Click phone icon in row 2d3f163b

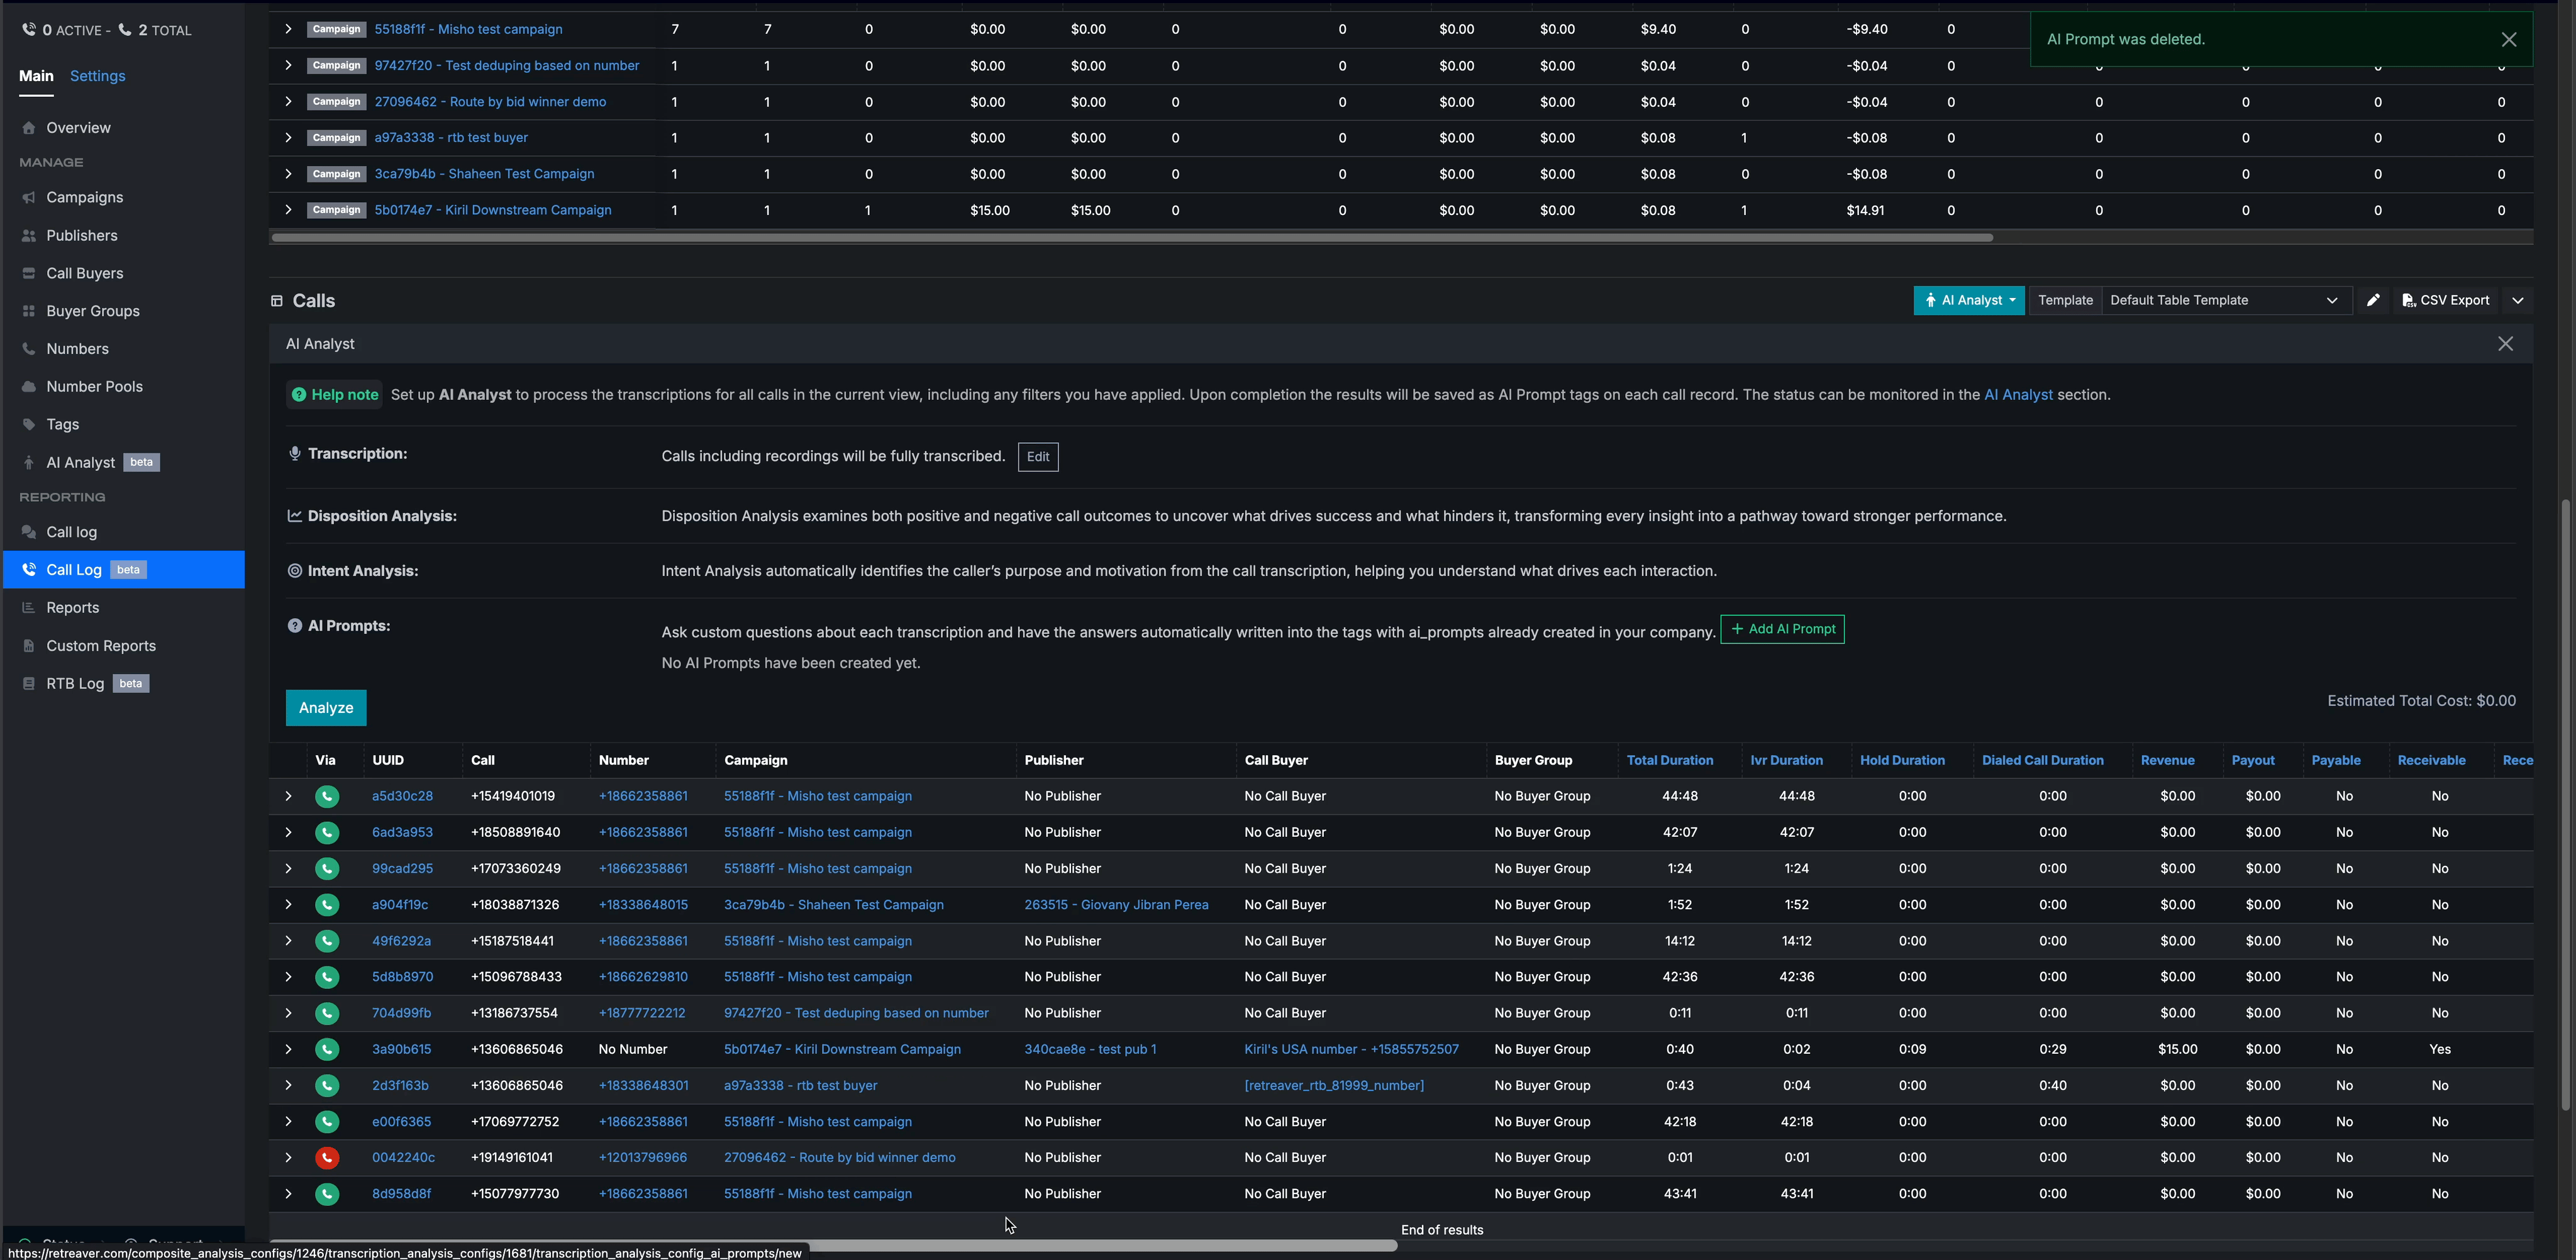[327, 1085]
